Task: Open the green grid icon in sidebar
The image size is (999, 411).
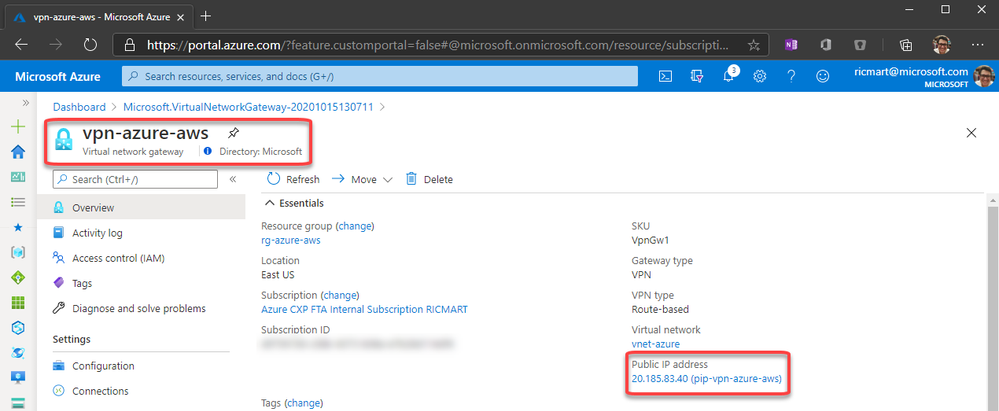Action: 18,303
